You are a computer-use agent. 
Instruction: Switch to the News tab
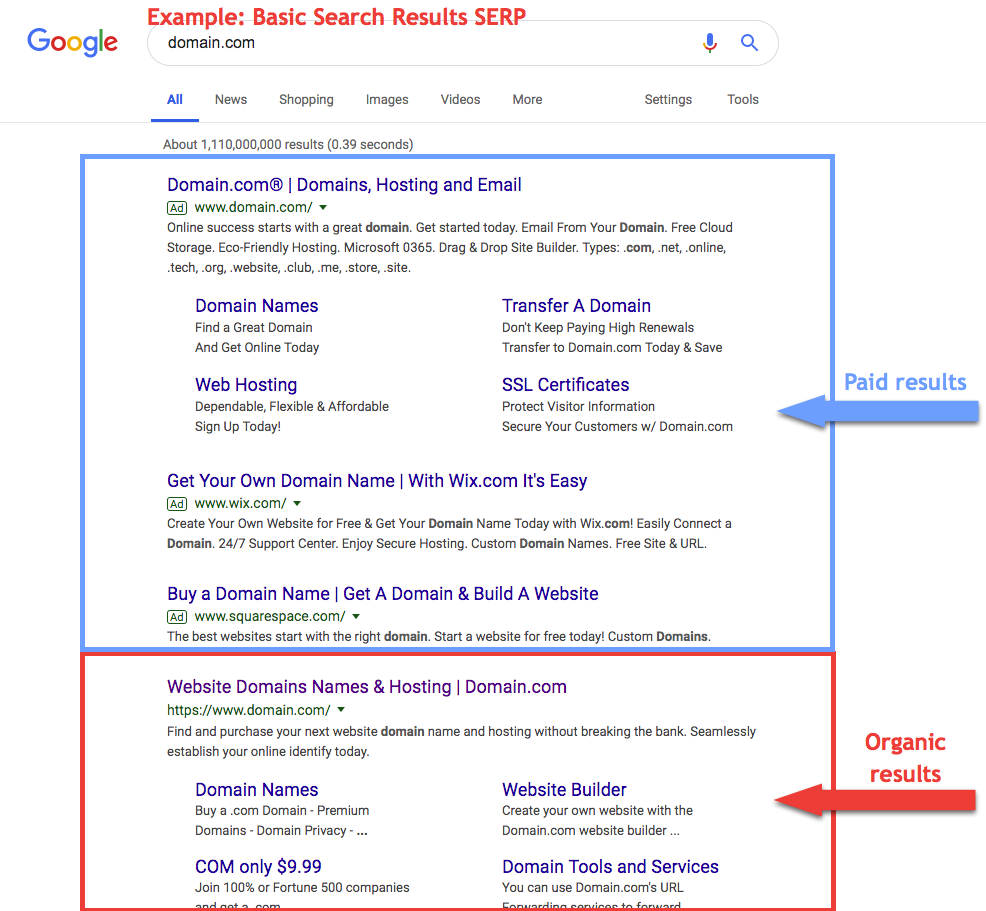pos(231,99)
